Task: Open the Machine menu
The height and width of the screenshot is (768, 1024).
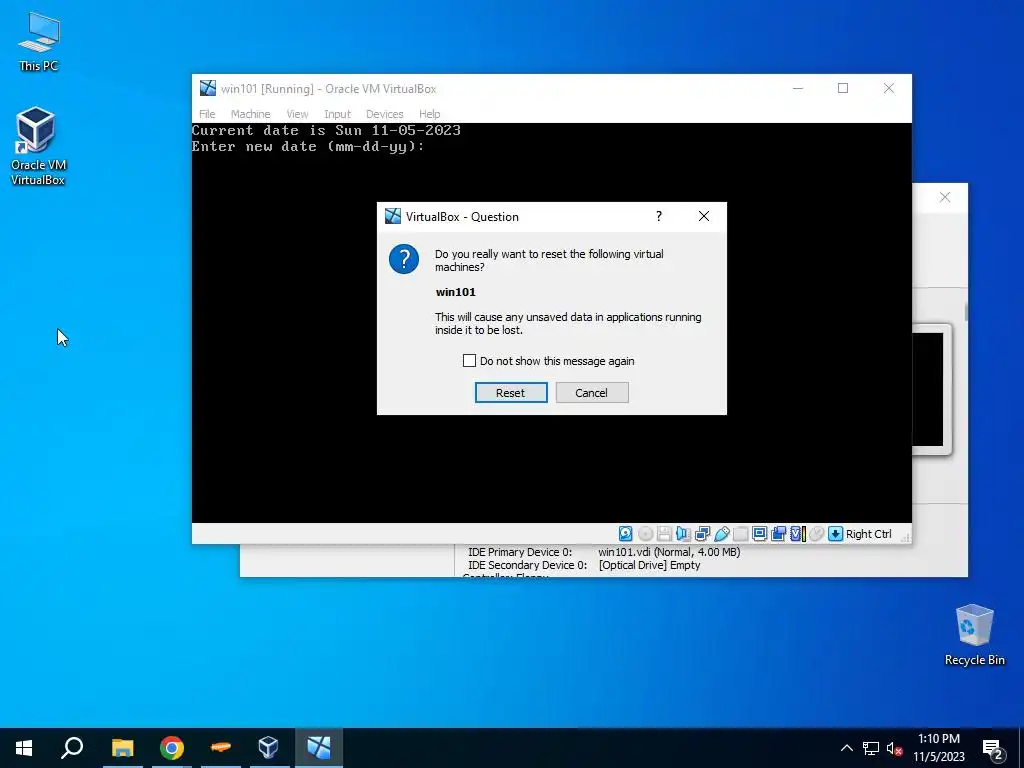Action: (250, 114)
